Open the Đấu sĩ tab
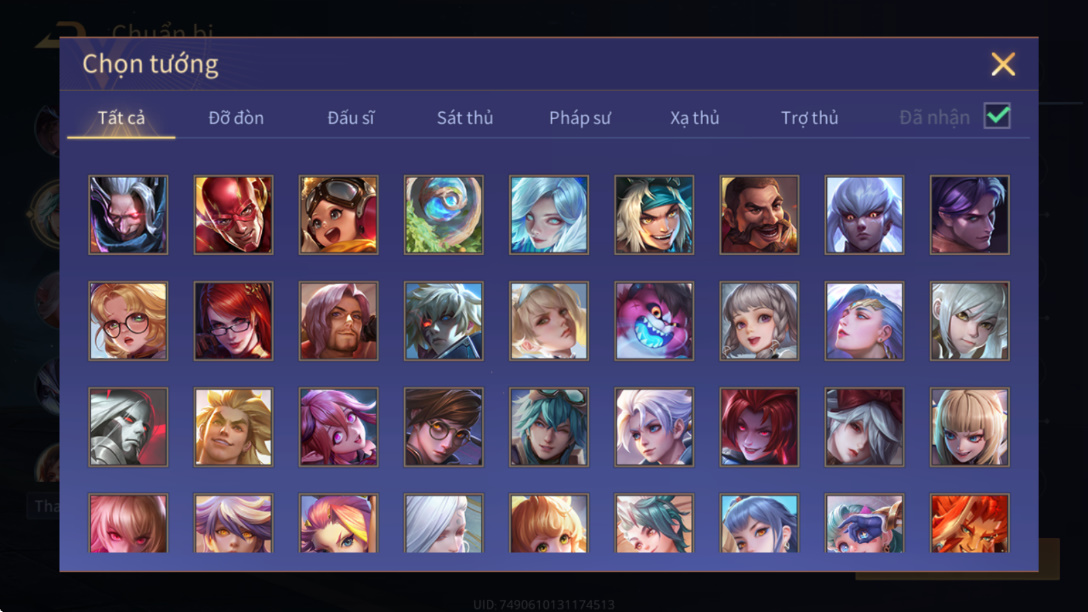Viewport: 1088px width, 612px height. [350, 118]
